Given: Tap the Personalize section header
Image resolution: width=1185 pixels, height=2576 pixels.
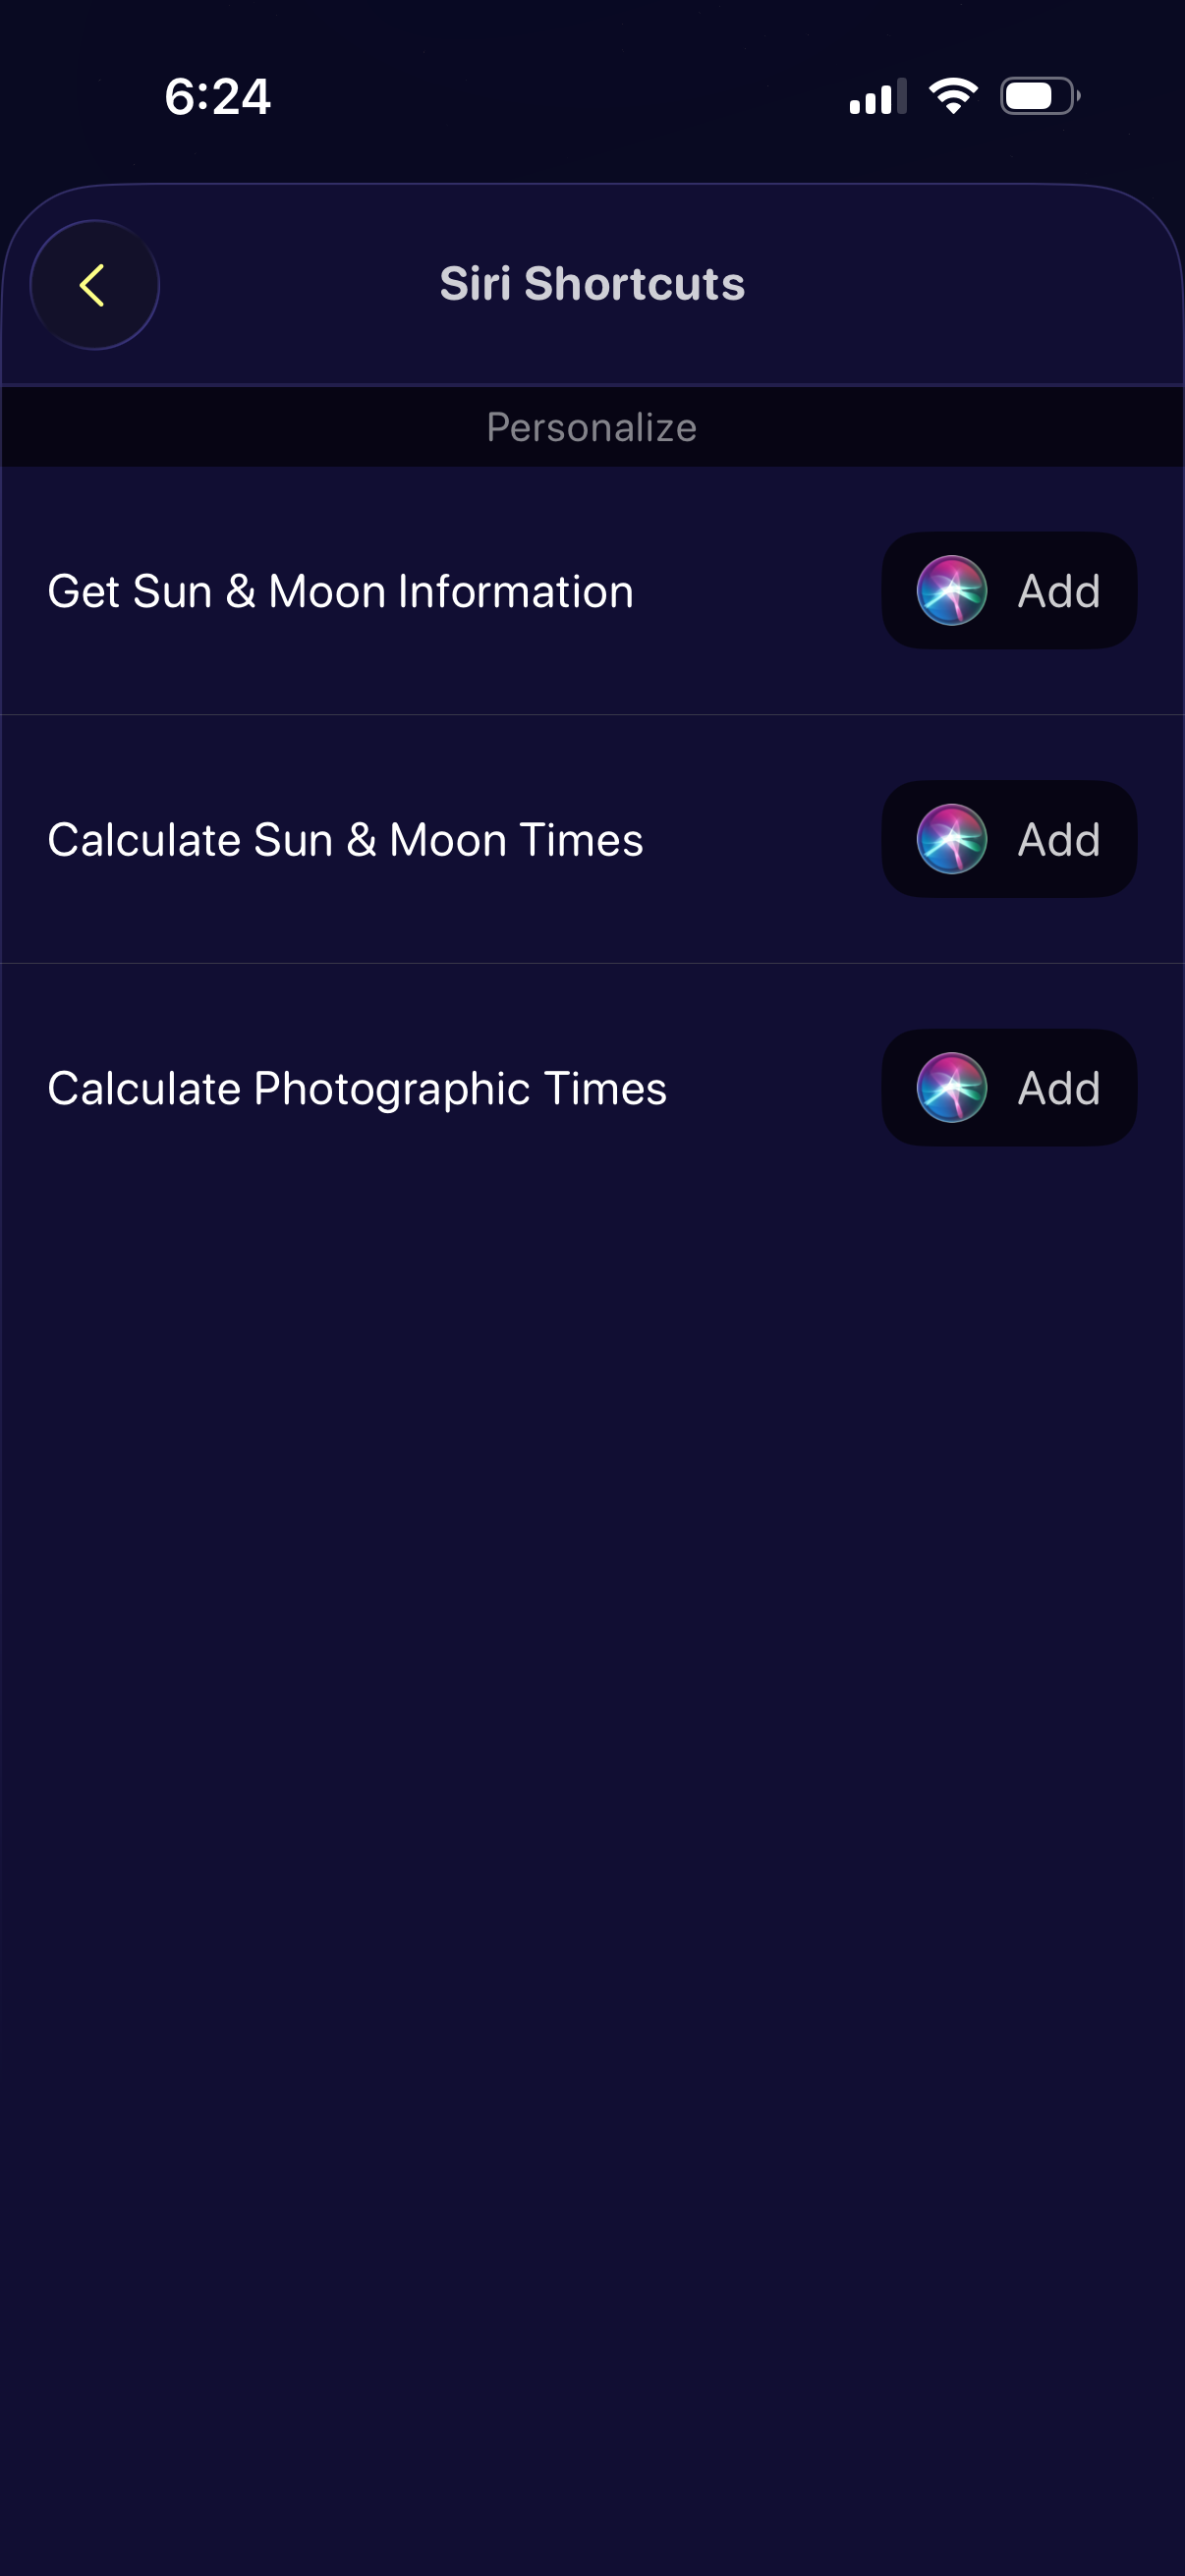Looking at the screenshot, I should (x=592, y=427).
